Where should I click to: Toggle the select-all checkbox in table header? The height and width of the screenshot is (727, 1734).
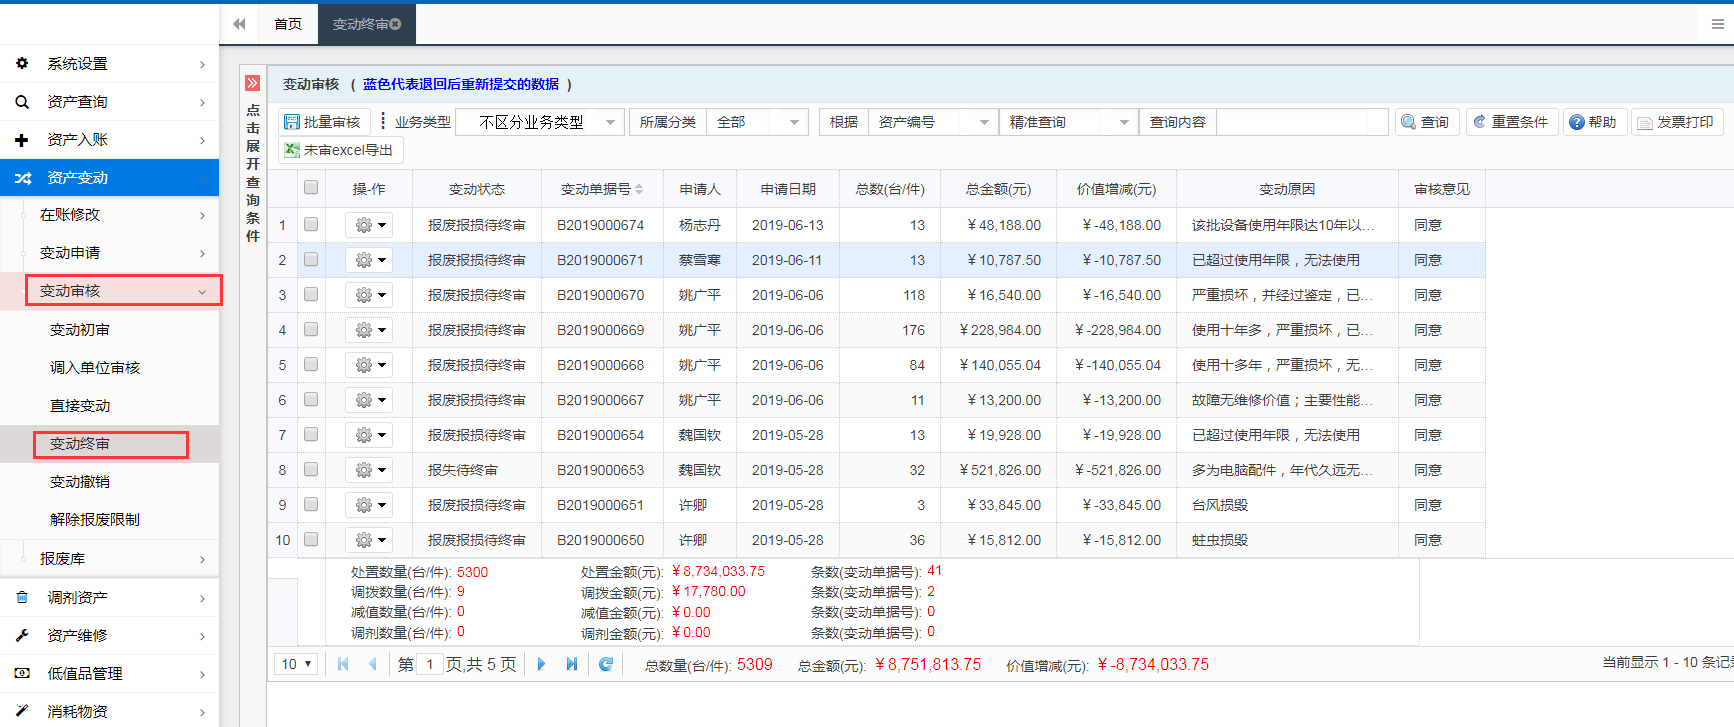(x=311, y=188)
